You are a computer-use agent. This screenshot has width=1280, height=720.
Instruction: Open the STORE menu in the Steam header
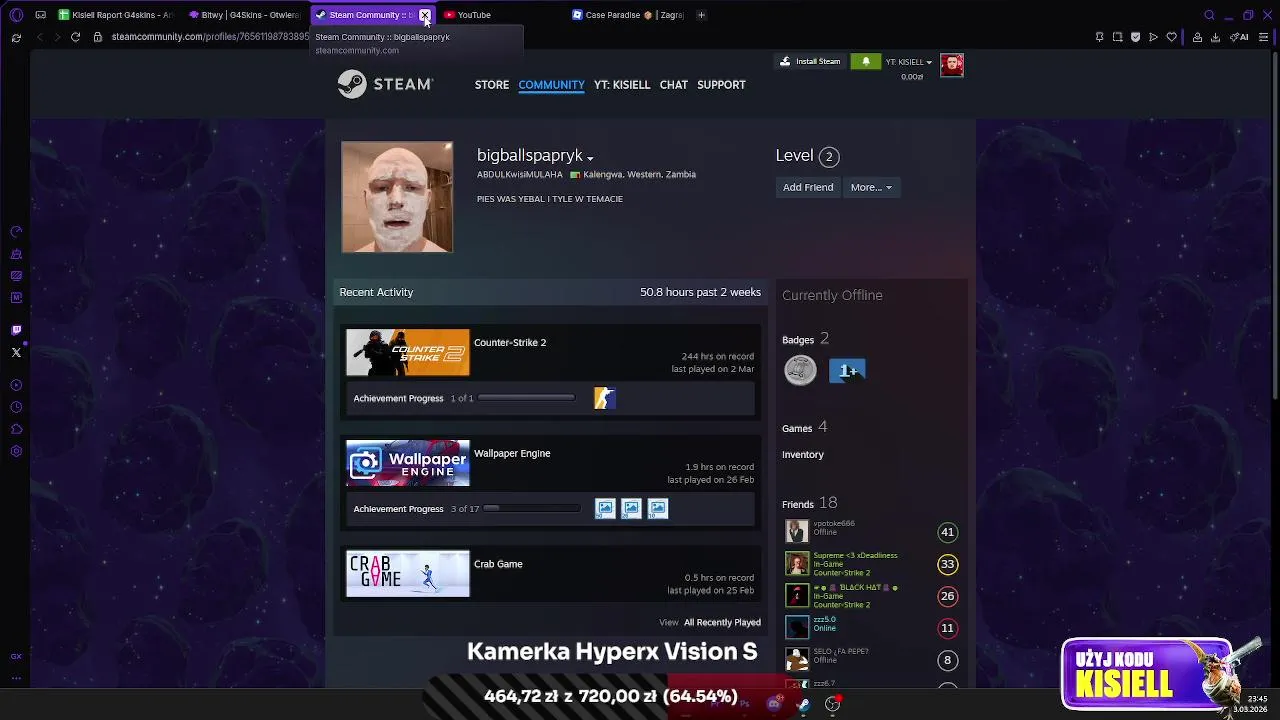point(492,85)
